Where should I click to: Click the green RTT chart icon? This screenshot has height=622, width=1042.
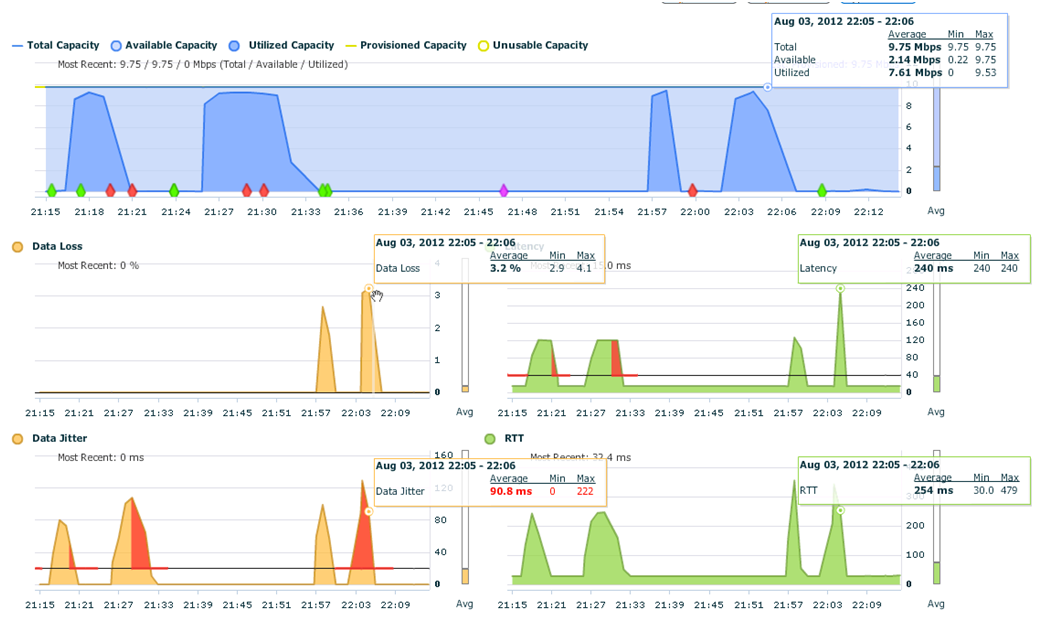click(x=490, y=438)
